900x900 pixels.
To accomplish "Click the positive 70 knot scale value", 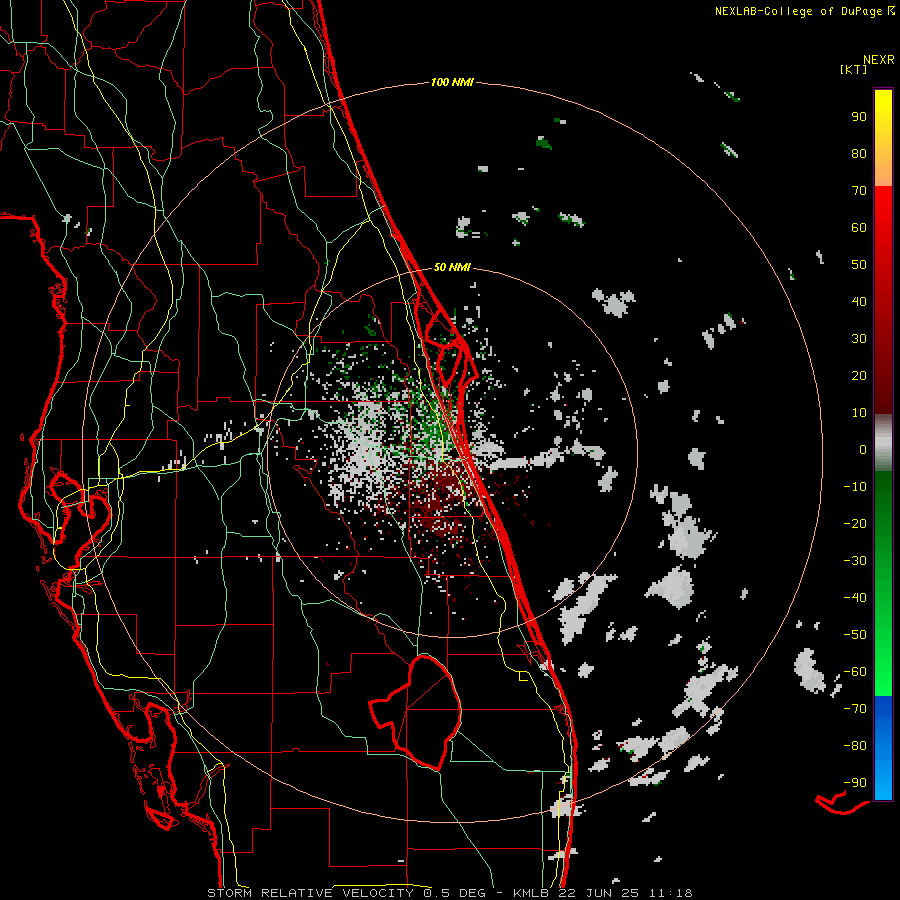I will [859, 191].
